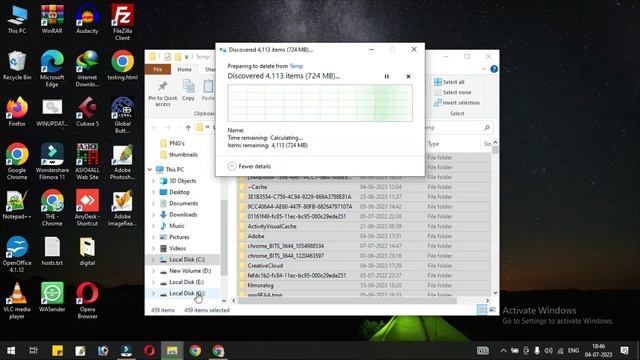Expand the Documents tree node
This screenshot has height=360, width=640.
pyautogui.click(x=154, y=203)
